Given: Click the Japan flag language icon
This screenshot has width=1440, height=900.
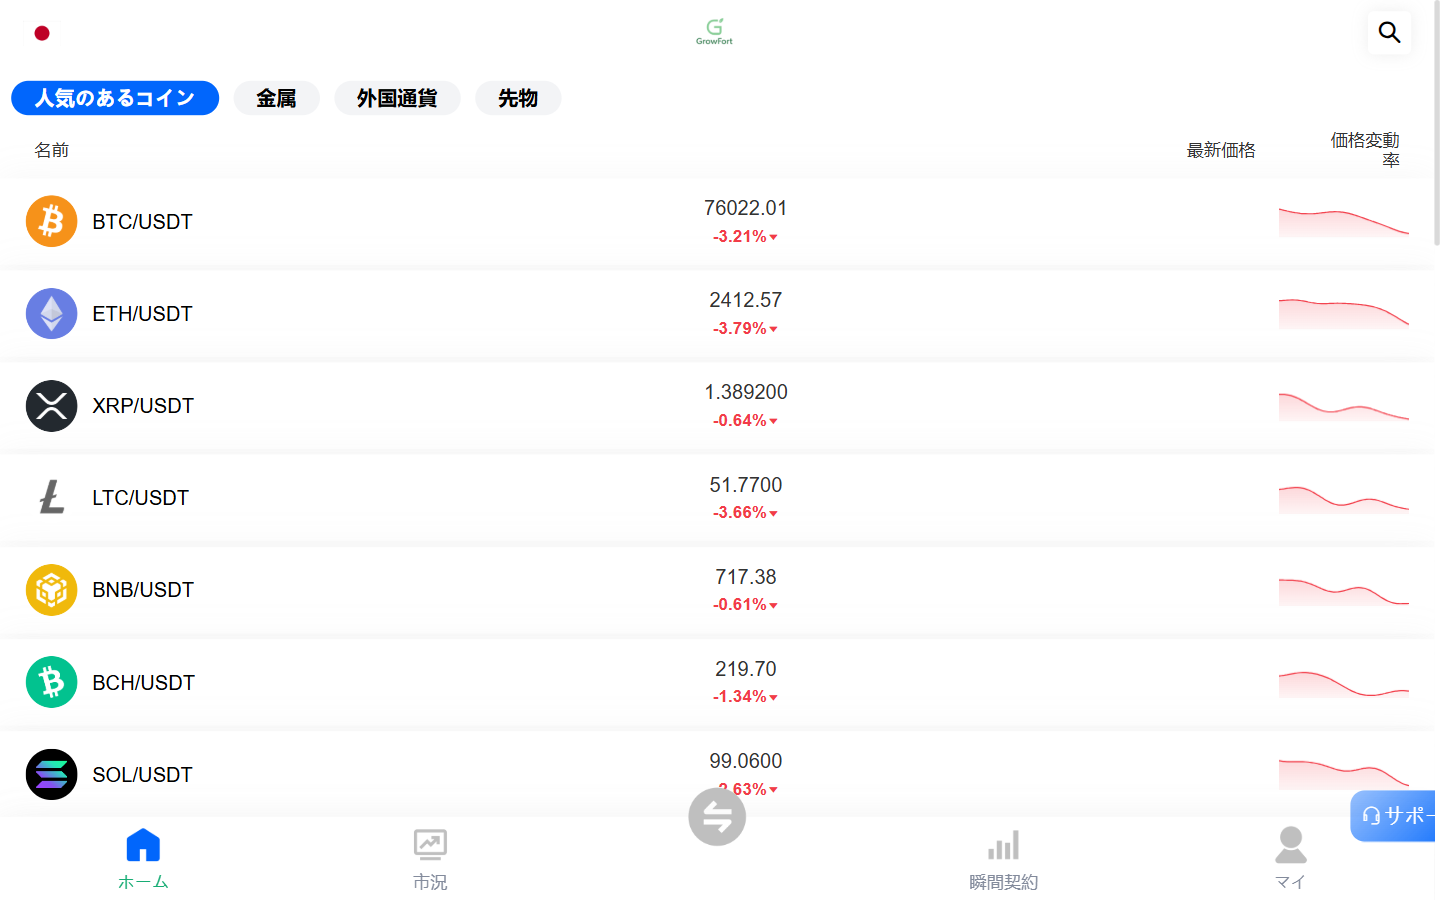Looking at the screenshot, I should tap(42, 33).
